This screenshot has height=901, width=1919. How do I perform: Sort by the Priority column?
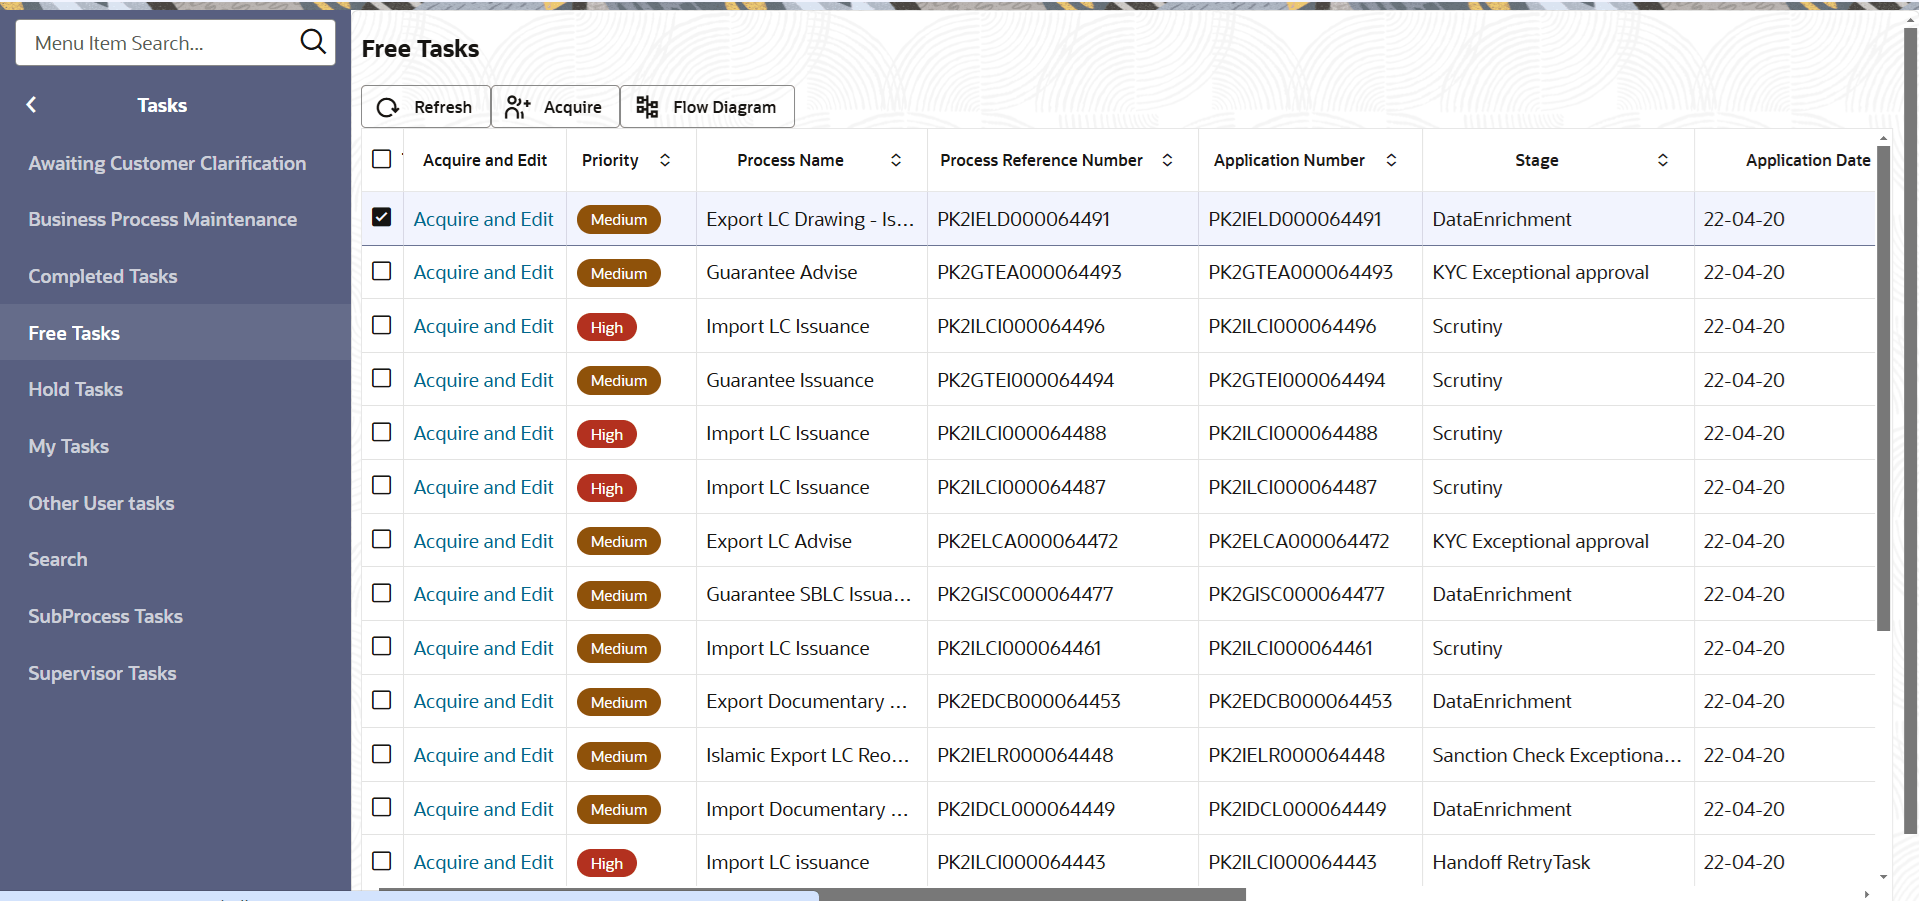coord(665,160)
